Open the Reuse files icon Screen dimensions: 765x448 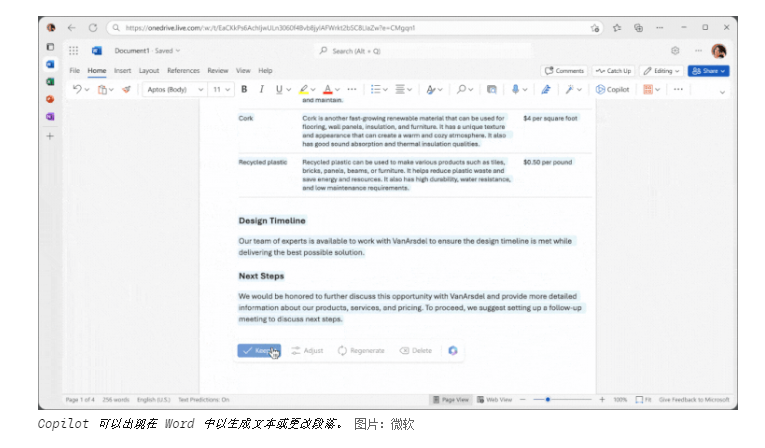(x=492, y=89)
